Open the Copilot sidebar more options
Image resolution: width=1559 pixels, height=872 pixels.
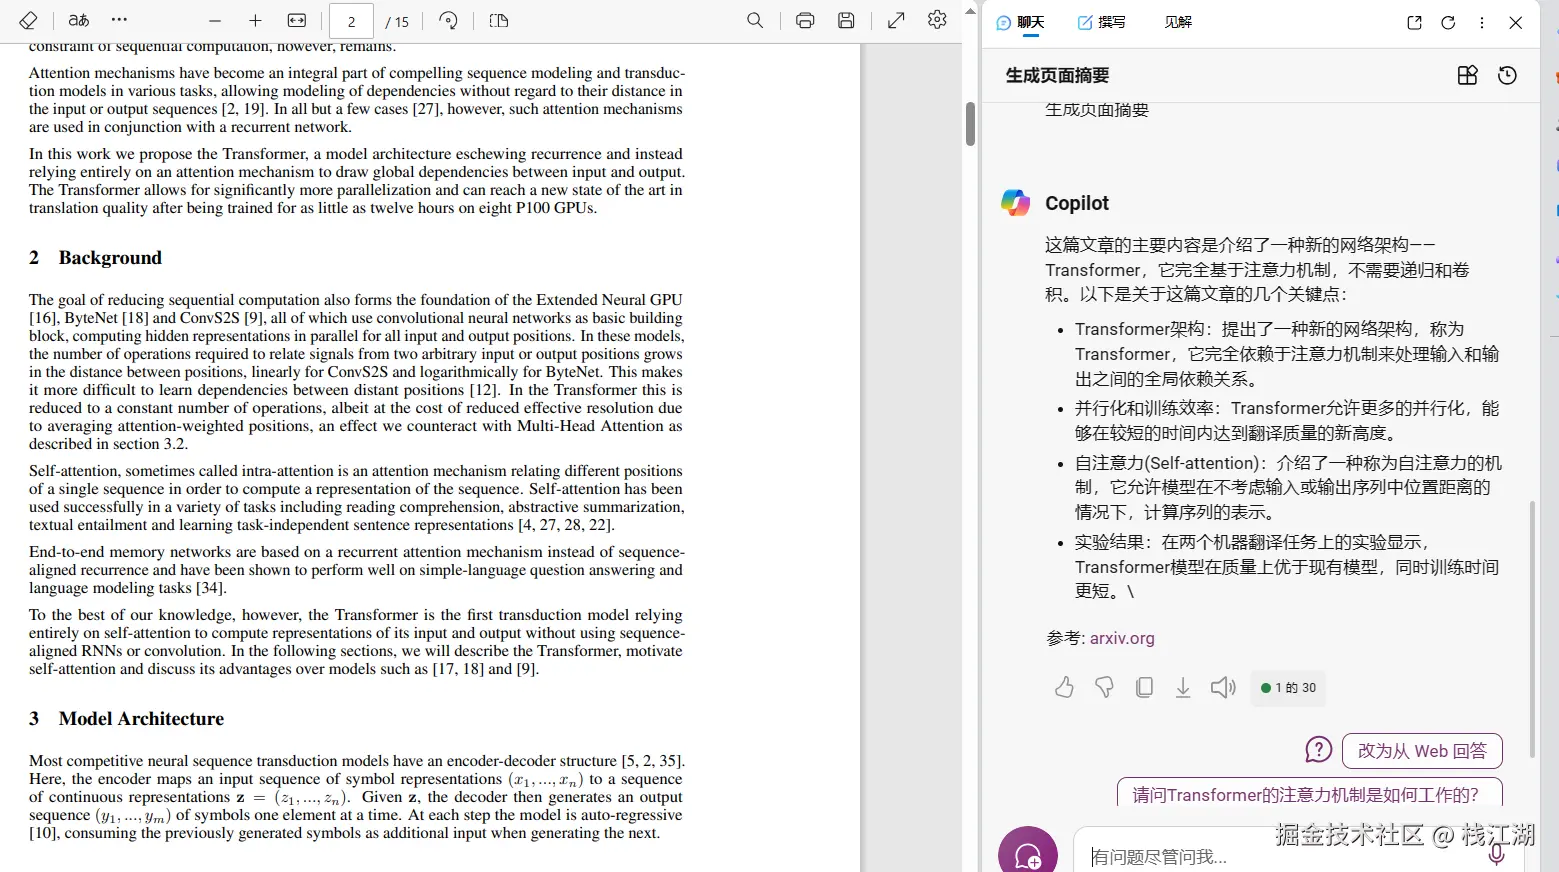tap(1482, 22)
